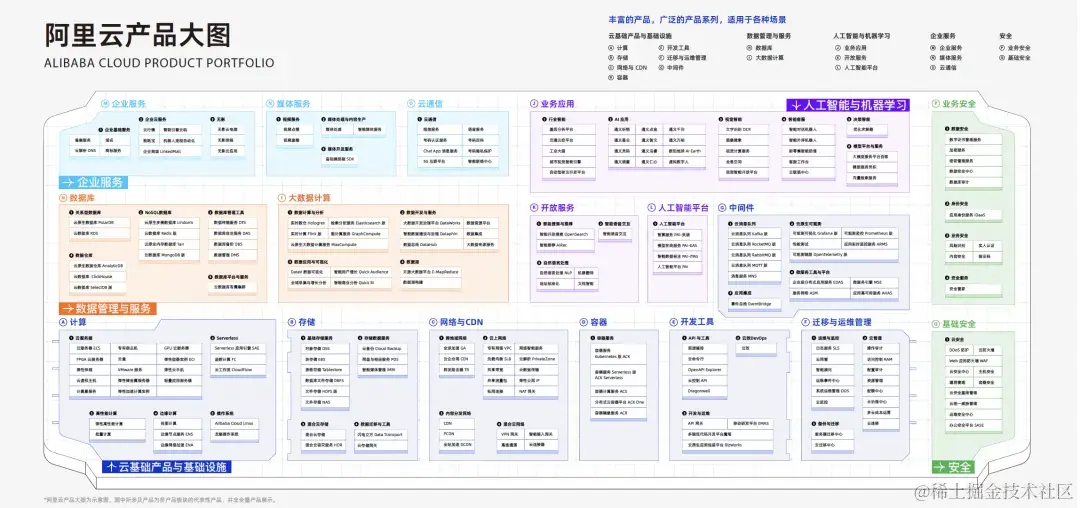Screen dimensions: 1080x508
Task: Click circled icon beside 基础安全 section heading
Action: click(936, 324)
